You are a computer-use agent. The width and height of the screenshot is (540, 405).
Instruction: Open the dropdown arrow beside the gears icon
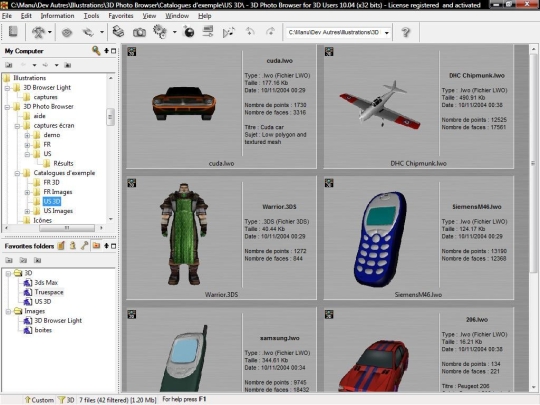[175, 32]
